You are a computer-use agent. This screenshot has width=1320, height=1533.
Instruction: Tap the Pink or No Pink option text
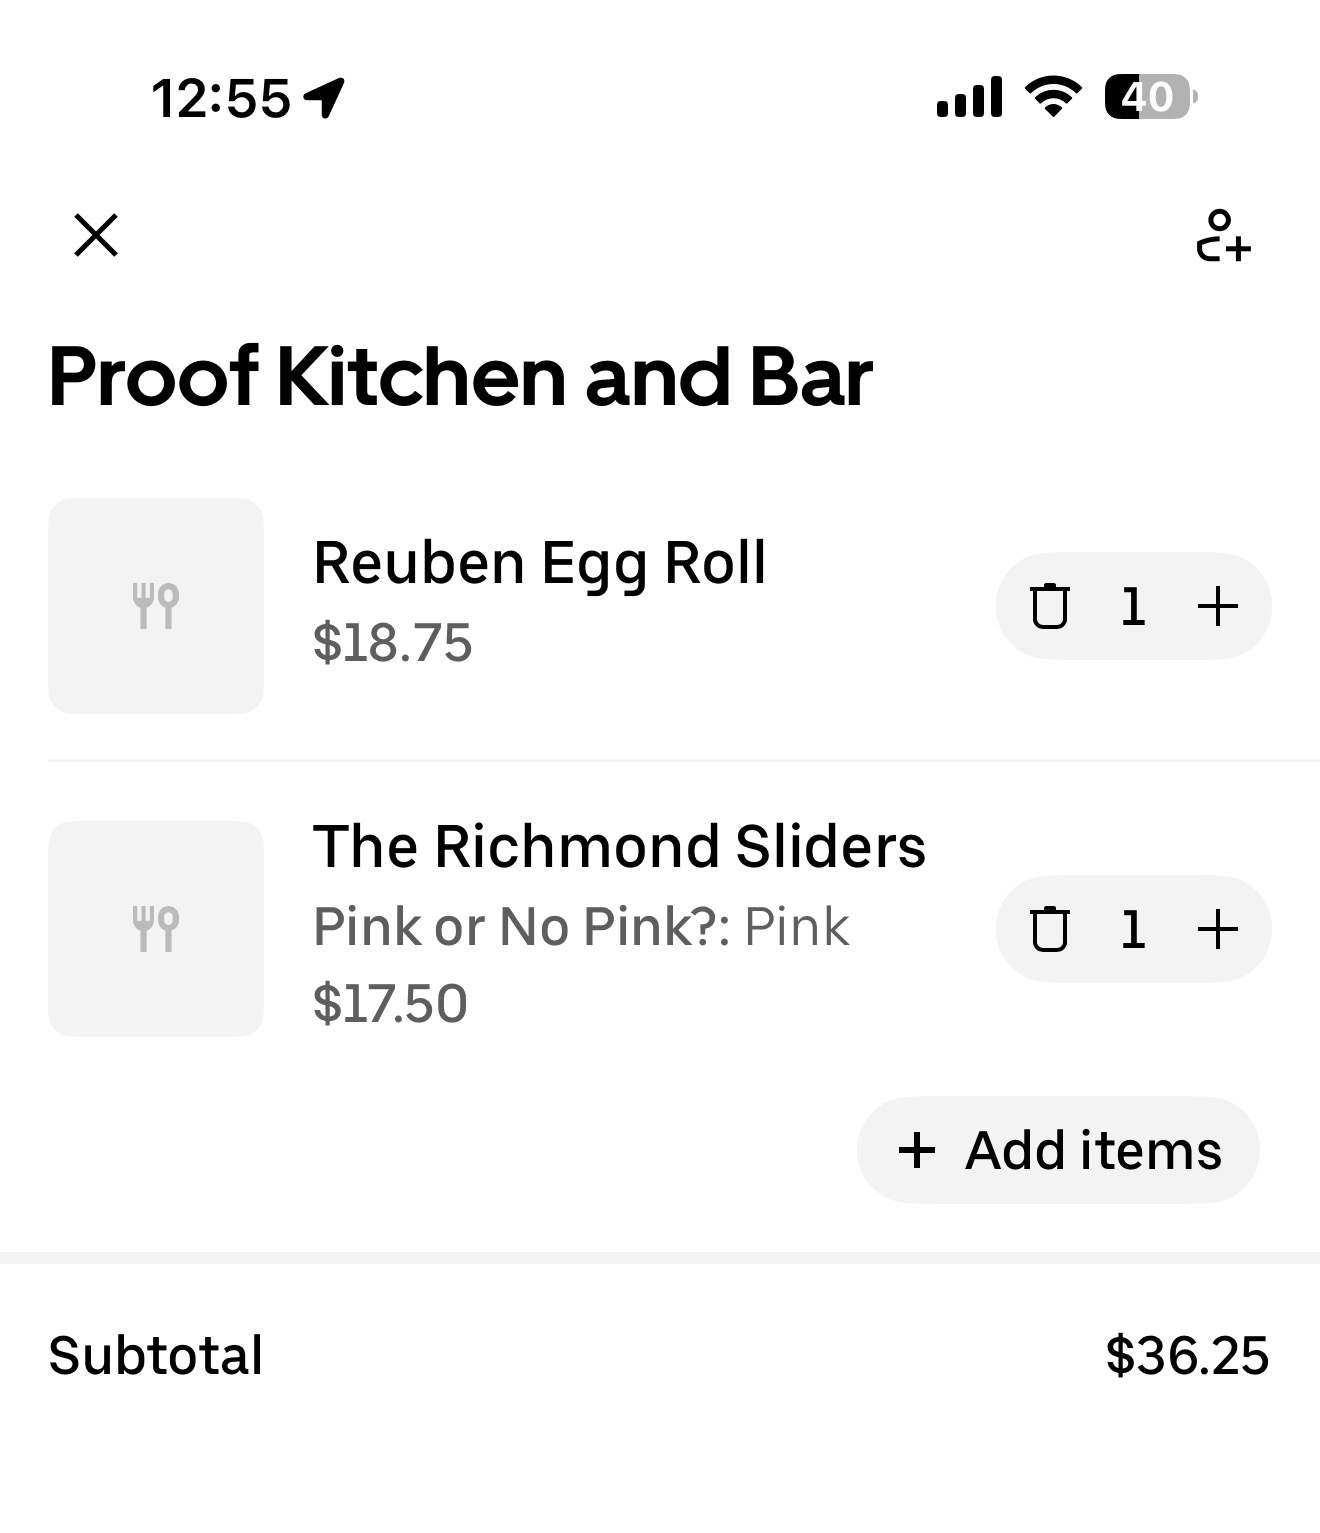tap(581, 926)
